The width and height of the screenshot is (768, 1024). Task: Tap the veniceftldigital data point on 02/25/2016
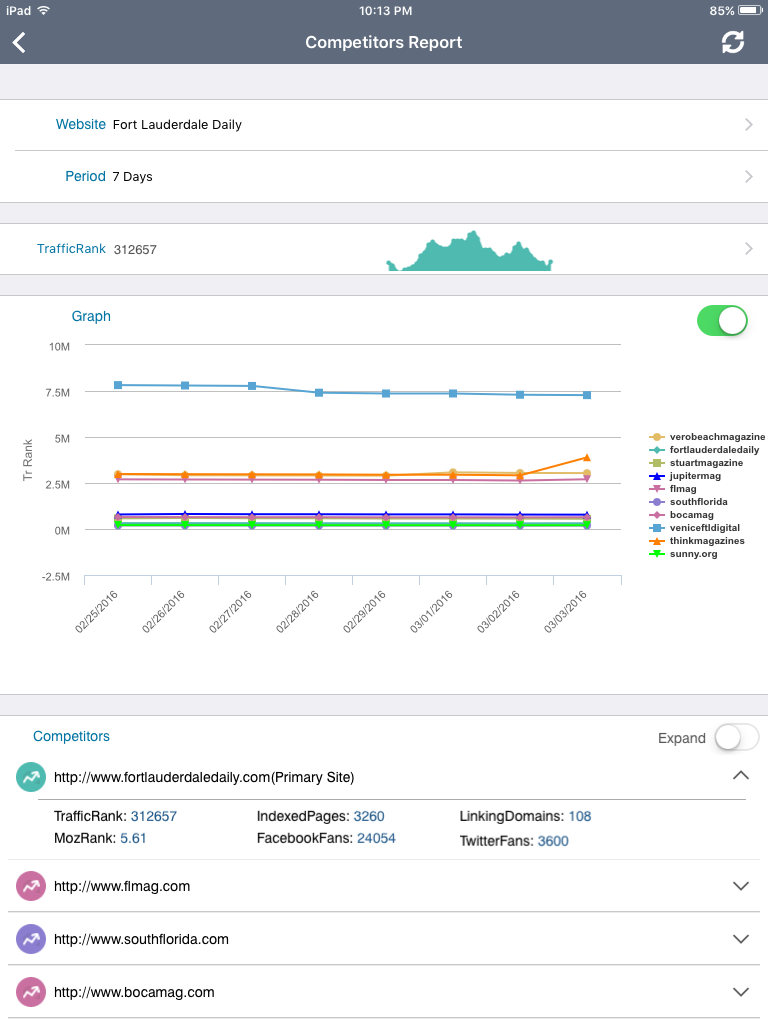coord(118,385)
